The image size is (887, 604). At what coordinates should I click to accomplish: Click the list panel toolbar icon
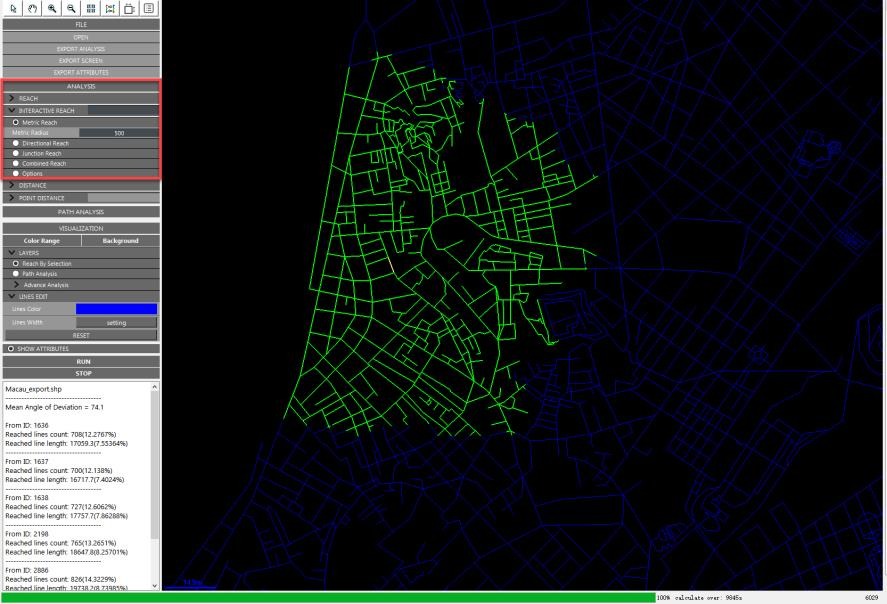coord(149,8)
